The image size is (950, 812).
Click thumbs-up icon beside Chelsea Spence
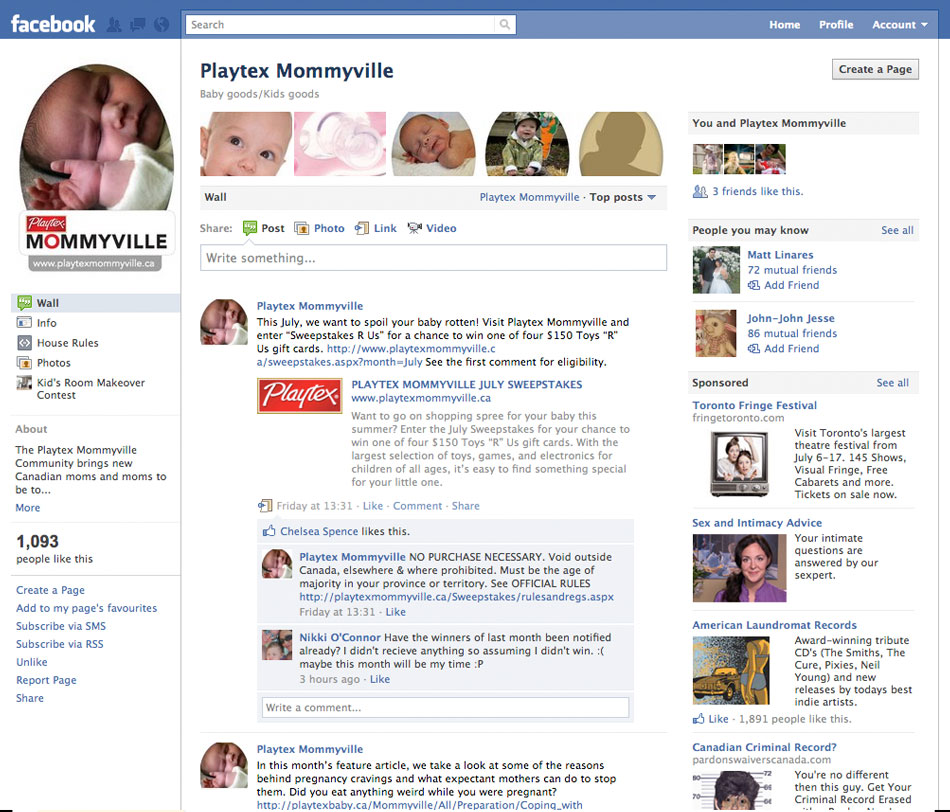pyautogui.click(x=269, y=531)
